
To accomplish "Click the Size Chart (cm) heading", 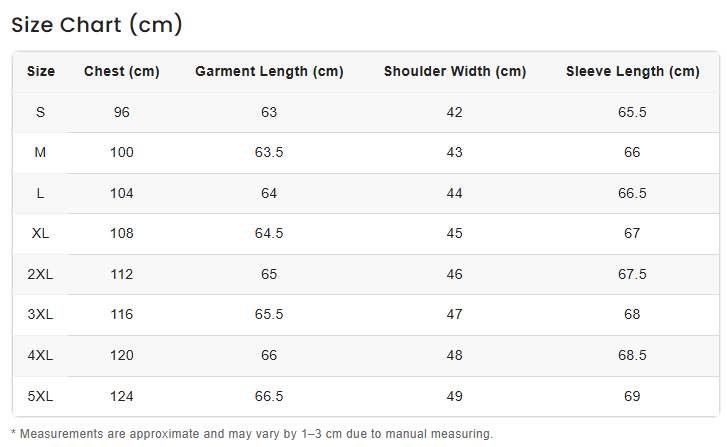I will pyautogui.click(x=97, y=25).
